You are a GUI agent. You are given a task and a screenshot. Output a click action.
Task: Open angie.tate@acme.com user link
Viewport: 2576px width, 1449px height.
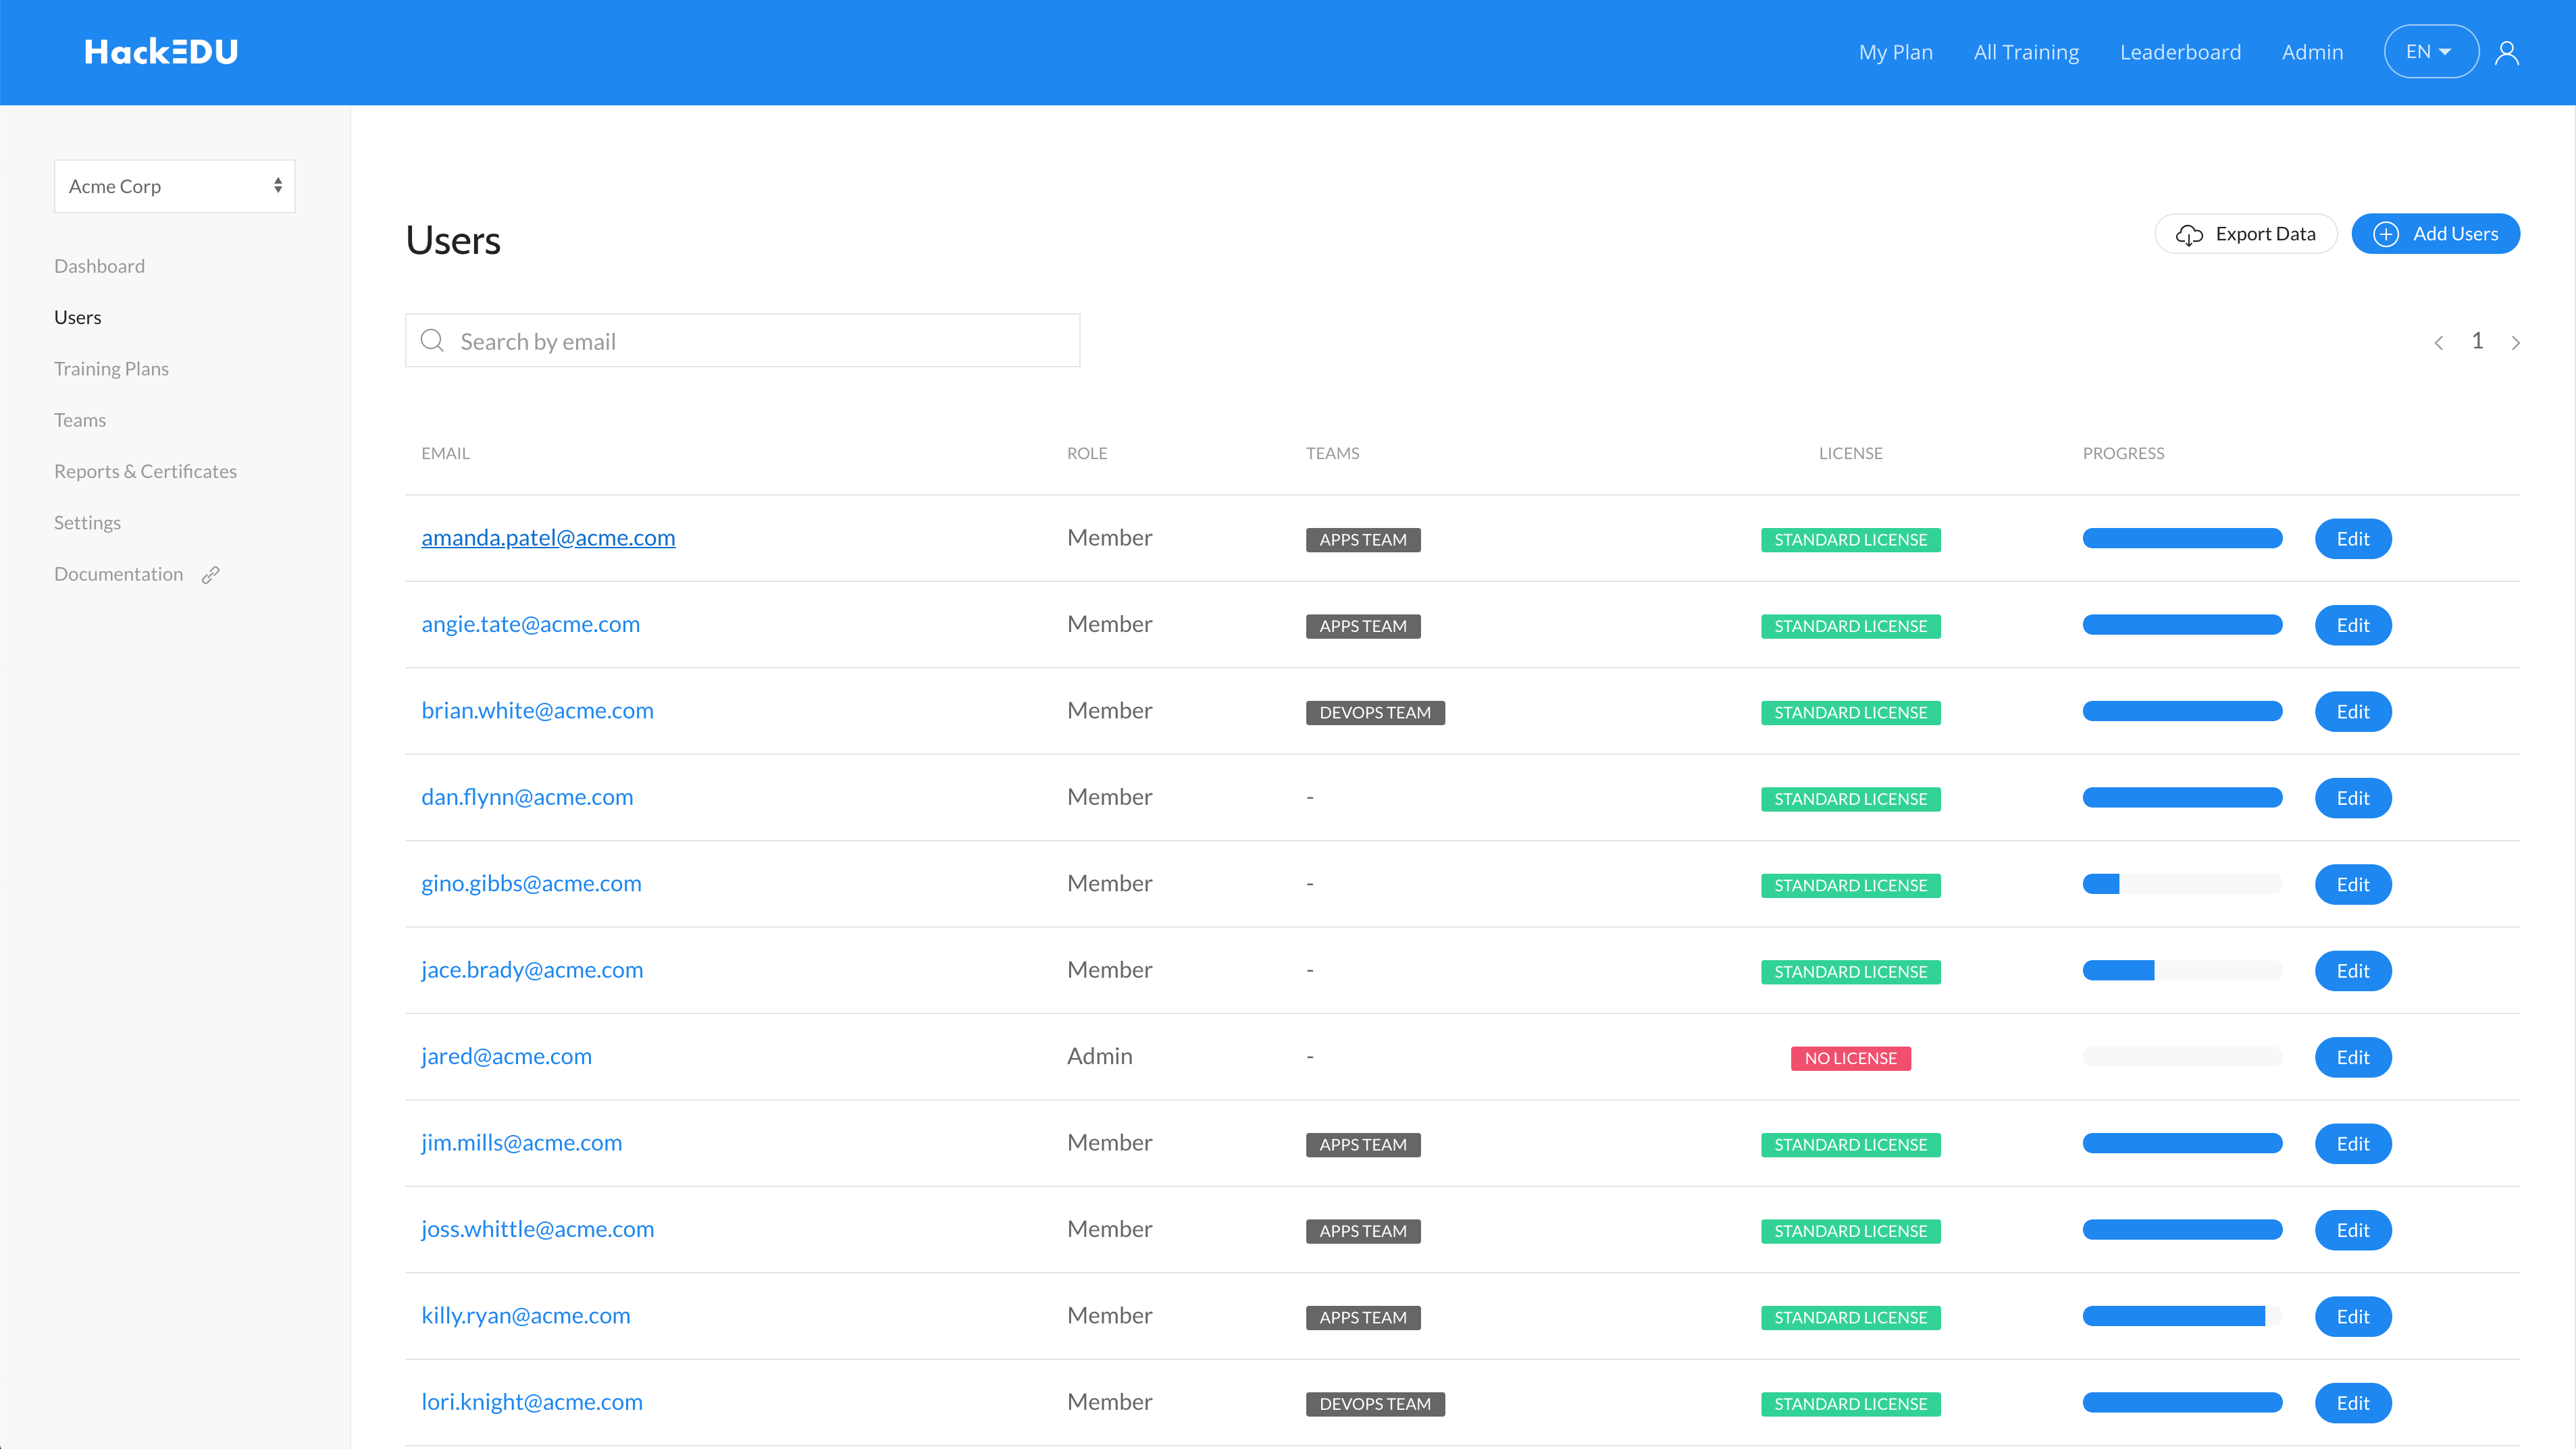point(530,624)
